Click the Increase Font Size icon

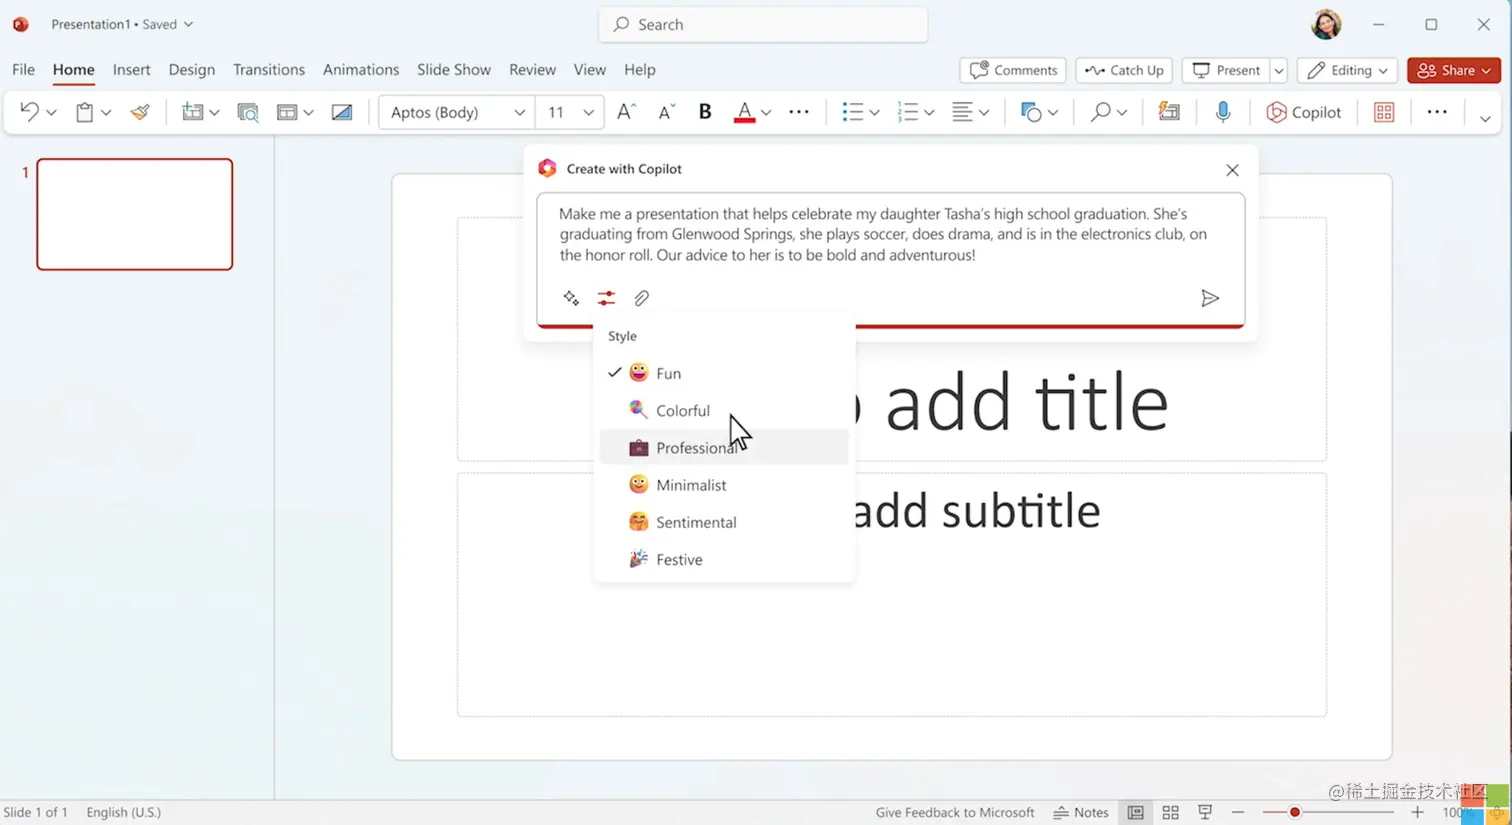pos(626,112)
